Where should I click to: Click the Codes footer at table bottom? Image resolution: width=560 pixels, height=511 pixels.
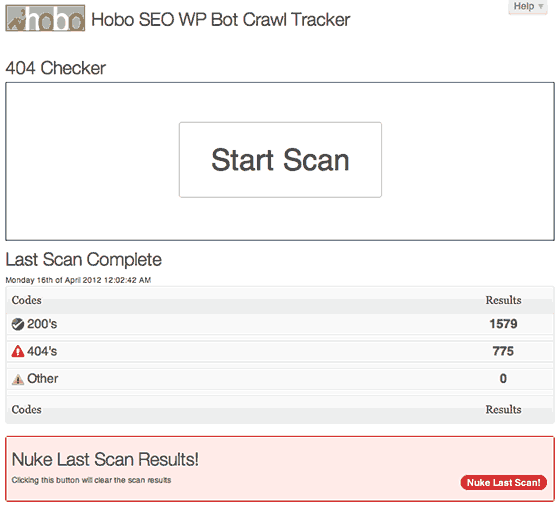coord(26,410)
